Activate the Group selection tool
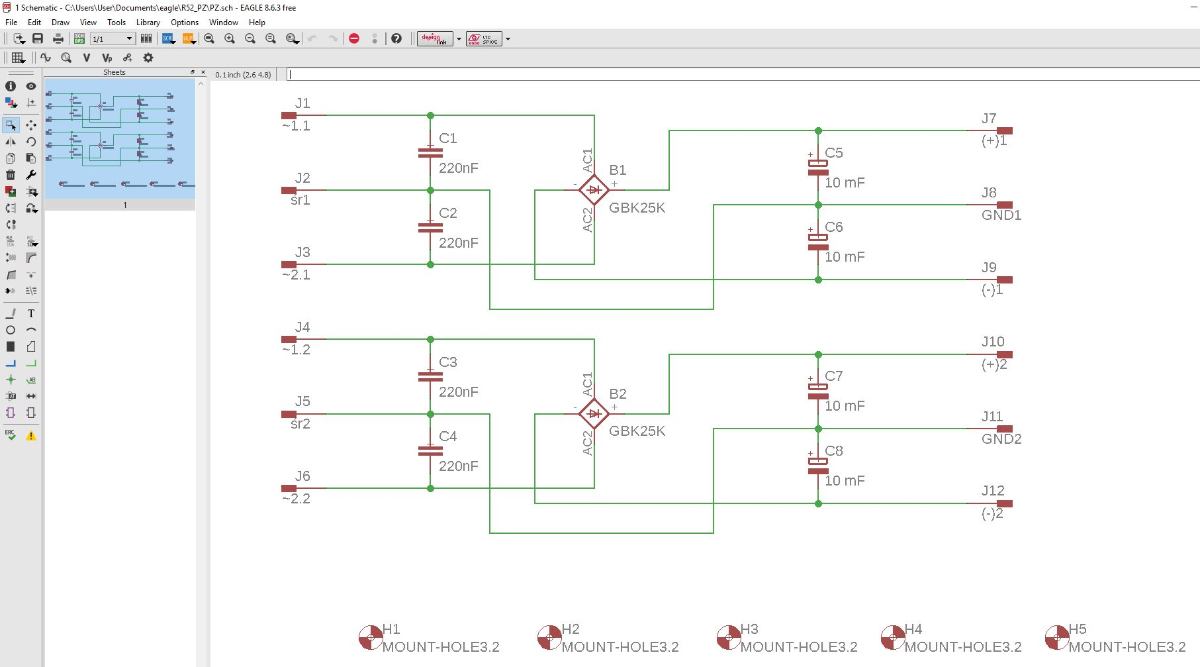 coord(11,125)
